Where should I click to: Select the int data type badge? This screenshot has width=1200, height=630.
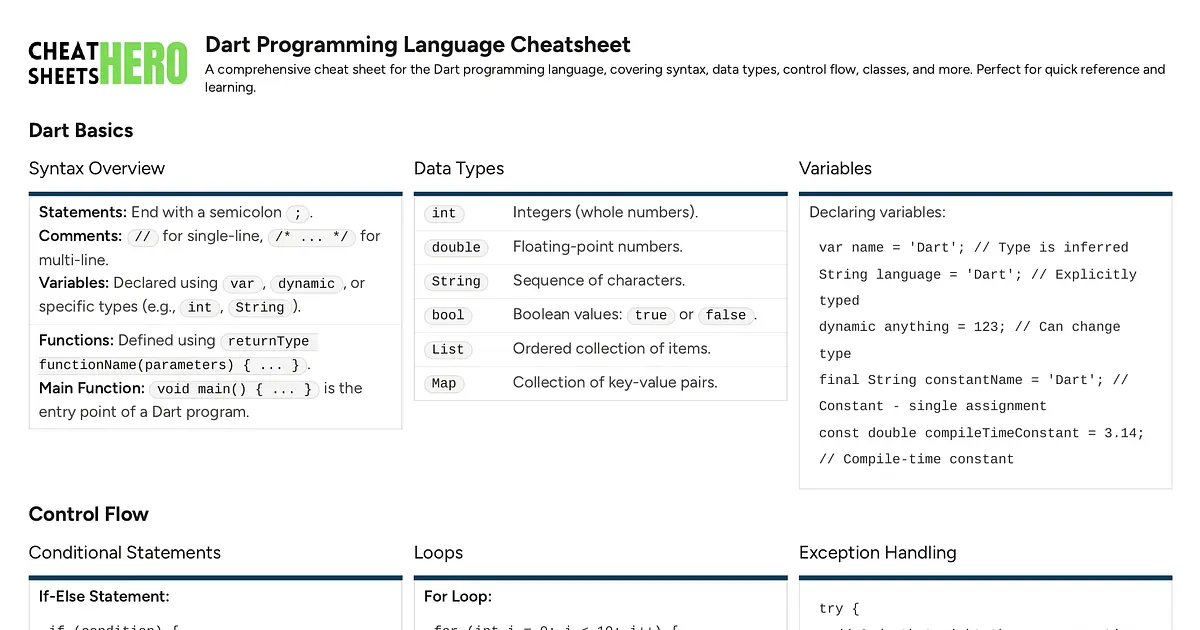click(443, 213)
